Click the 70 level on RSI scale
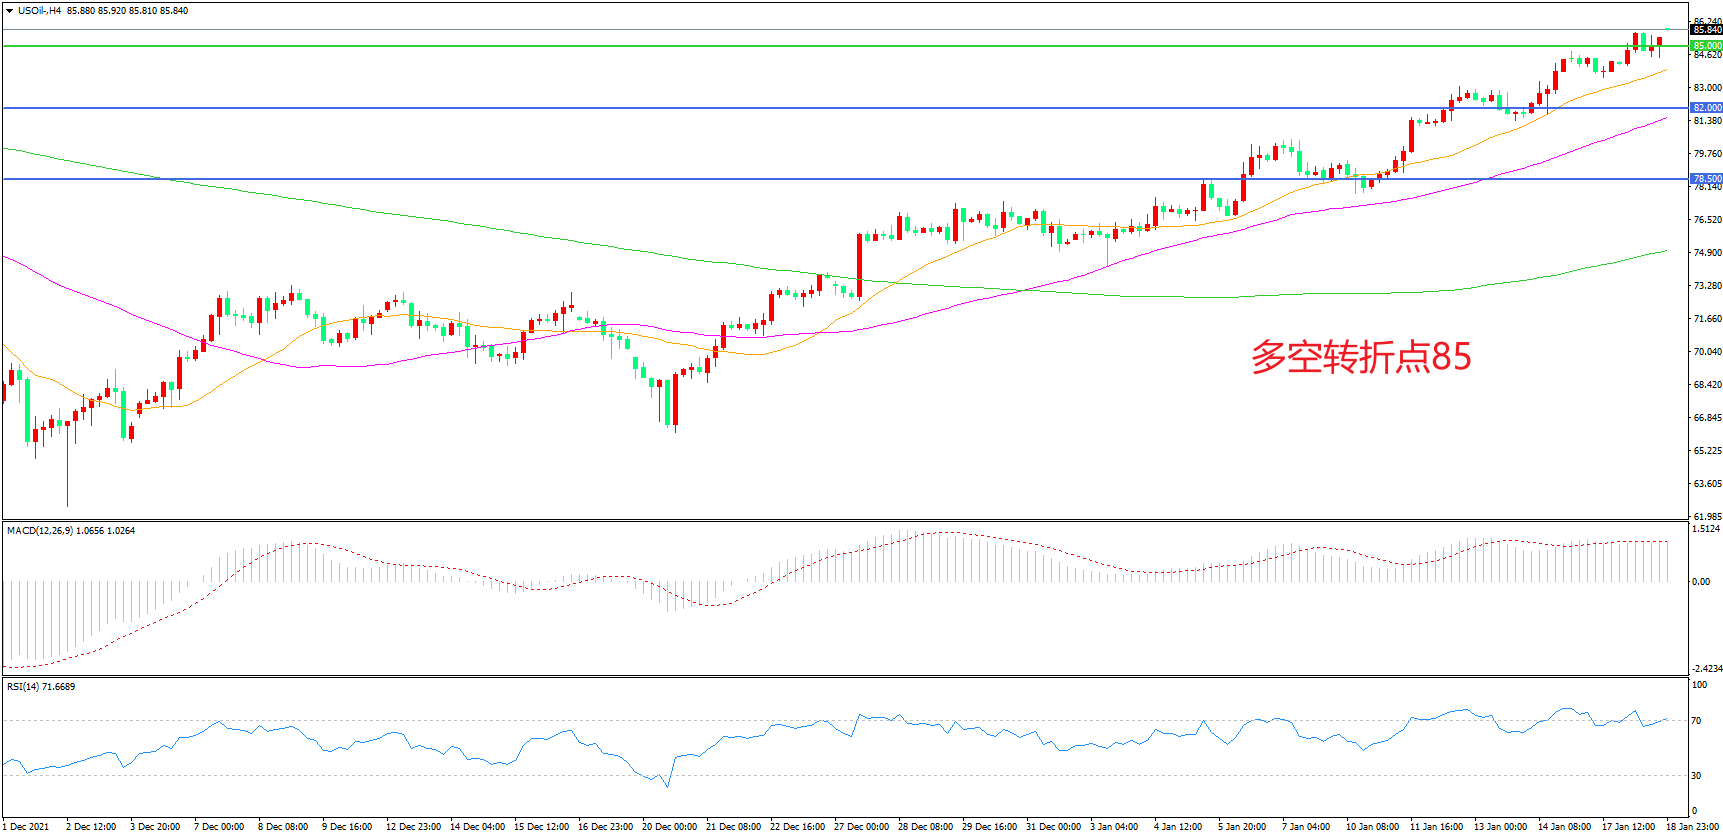Image resolution: width=1723 pixels, height=838 pixels. (1696, 721)
